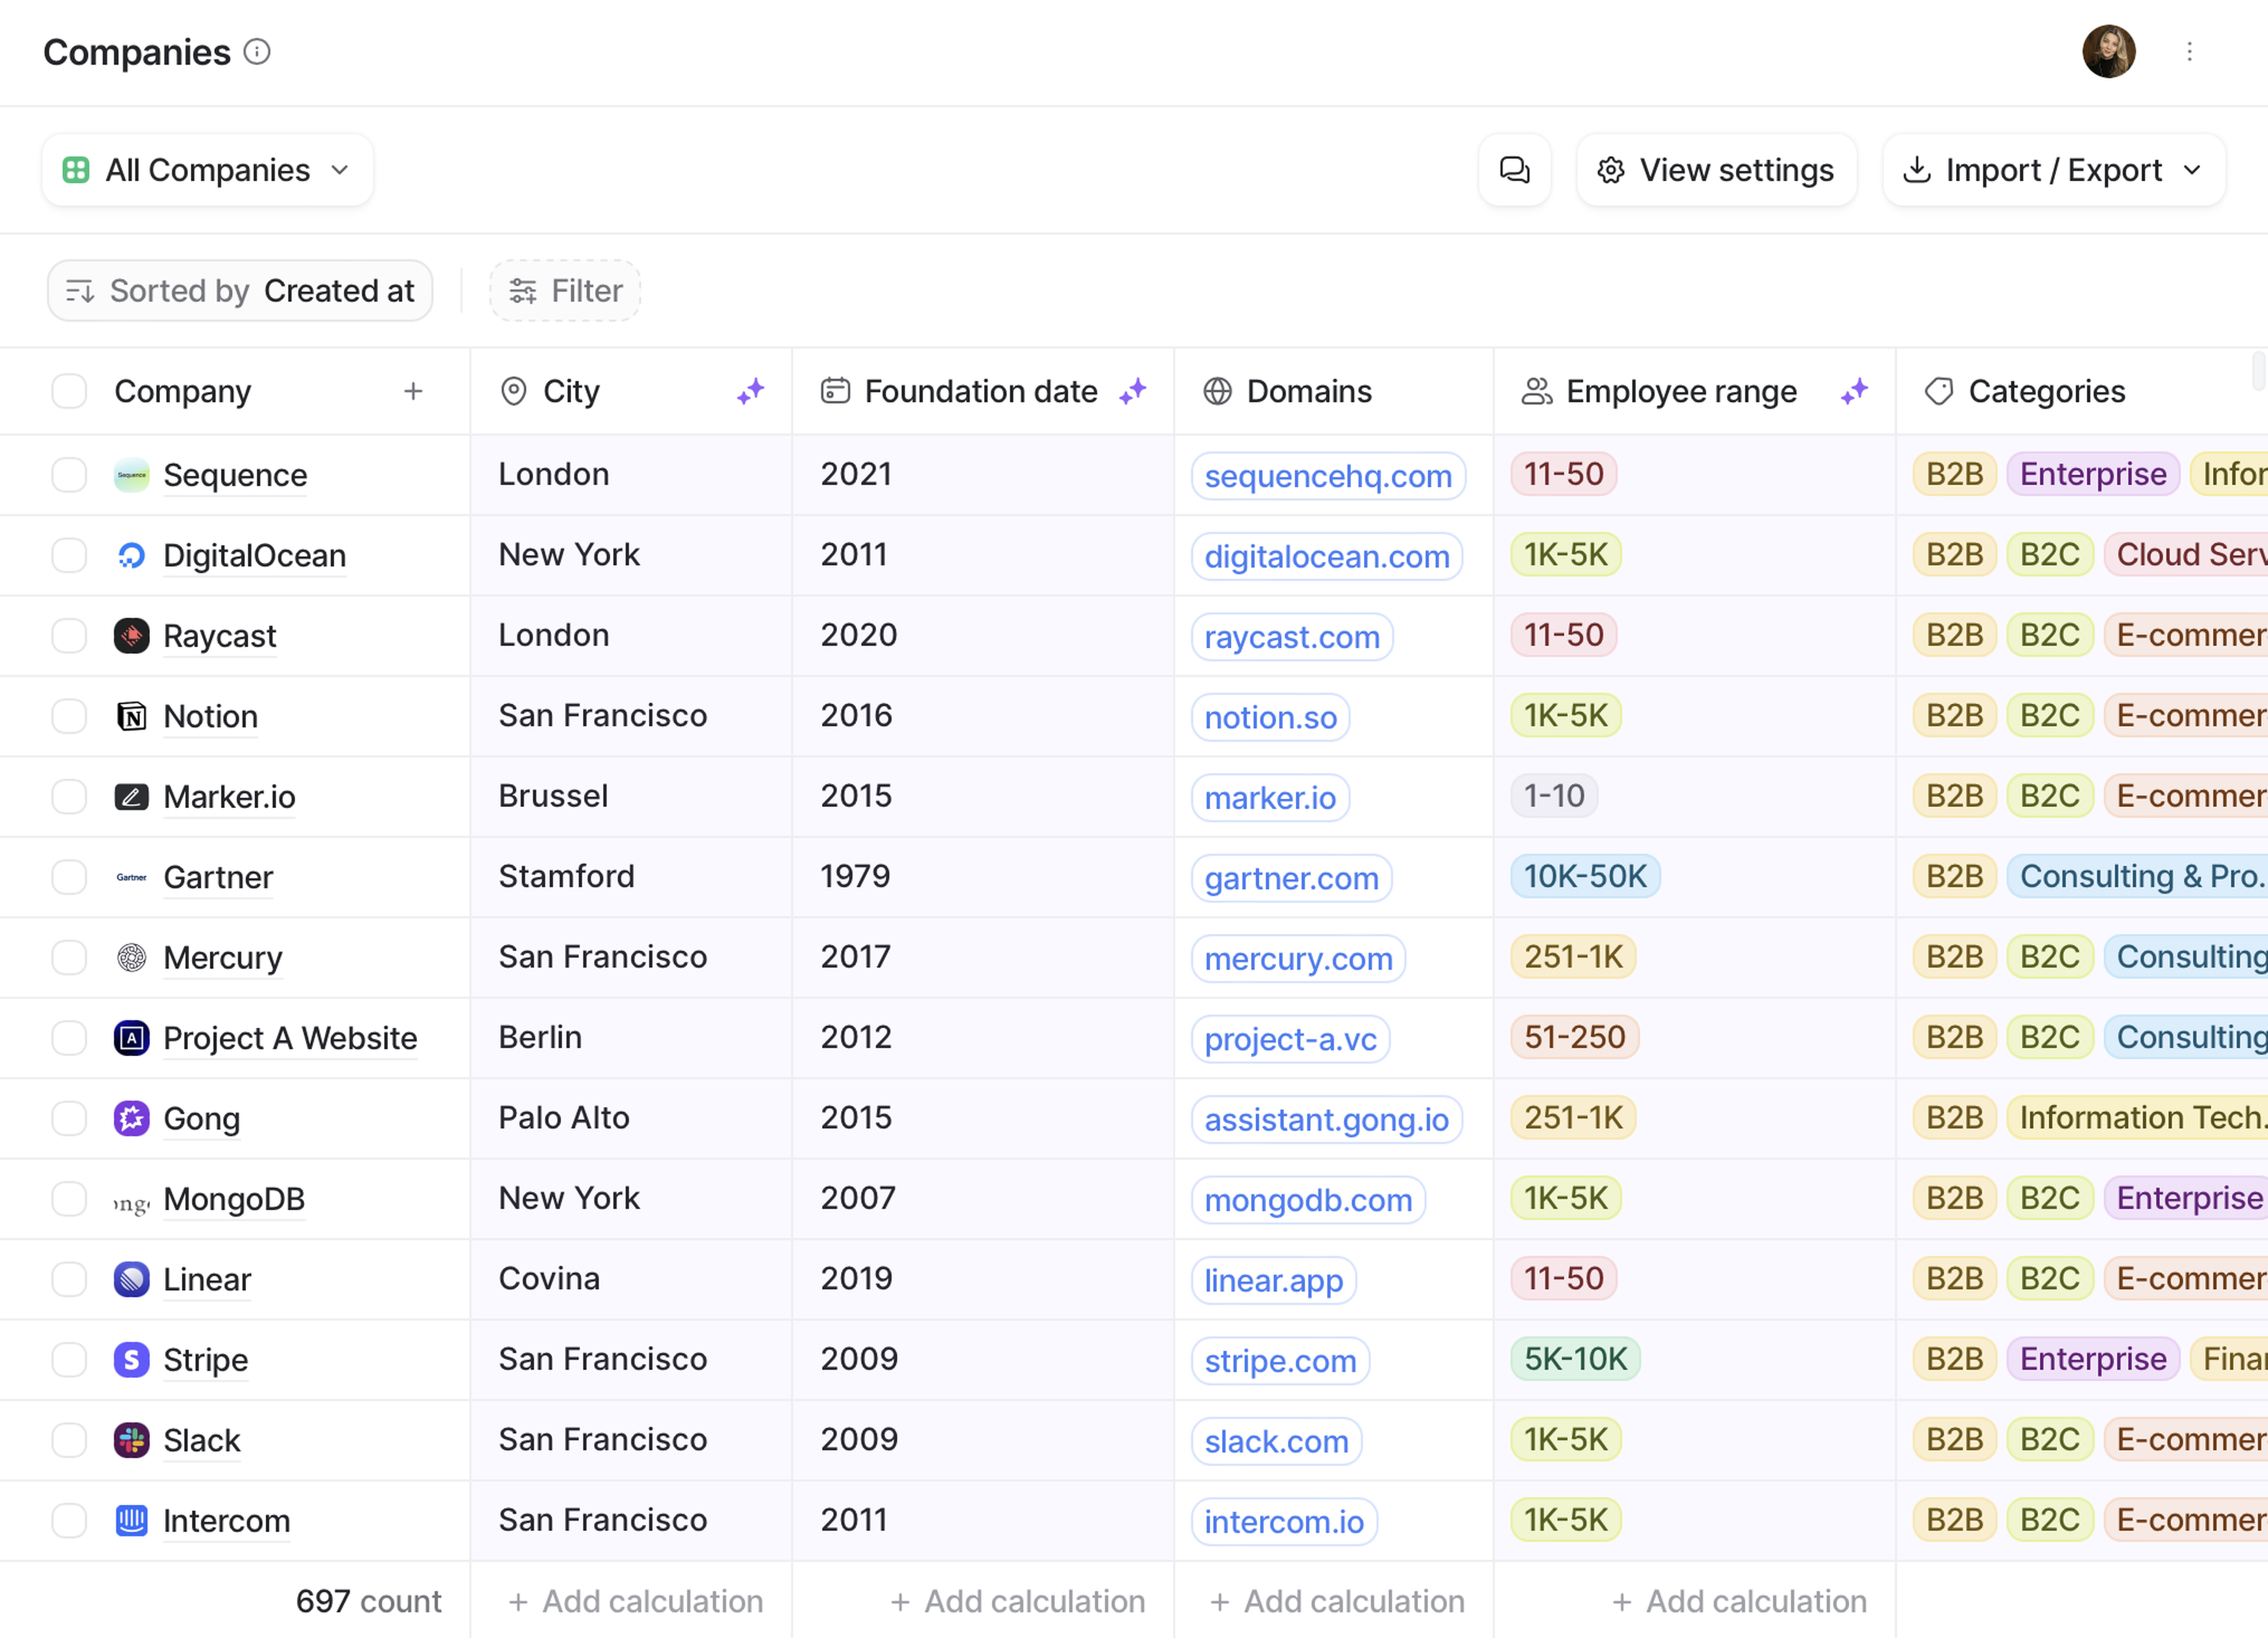Click the plus icon in Company column header
This screenshot has width=2268, height=1638.
[413, 391]
